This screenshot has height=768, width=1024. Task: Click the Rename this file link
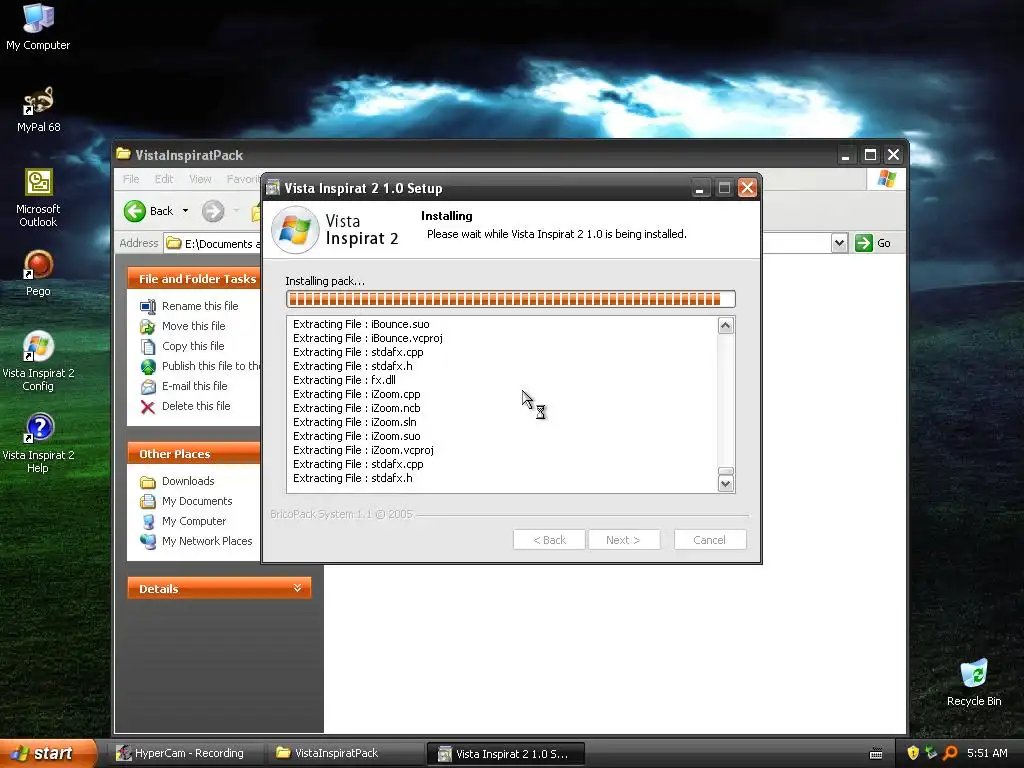[x=200, y=306]
